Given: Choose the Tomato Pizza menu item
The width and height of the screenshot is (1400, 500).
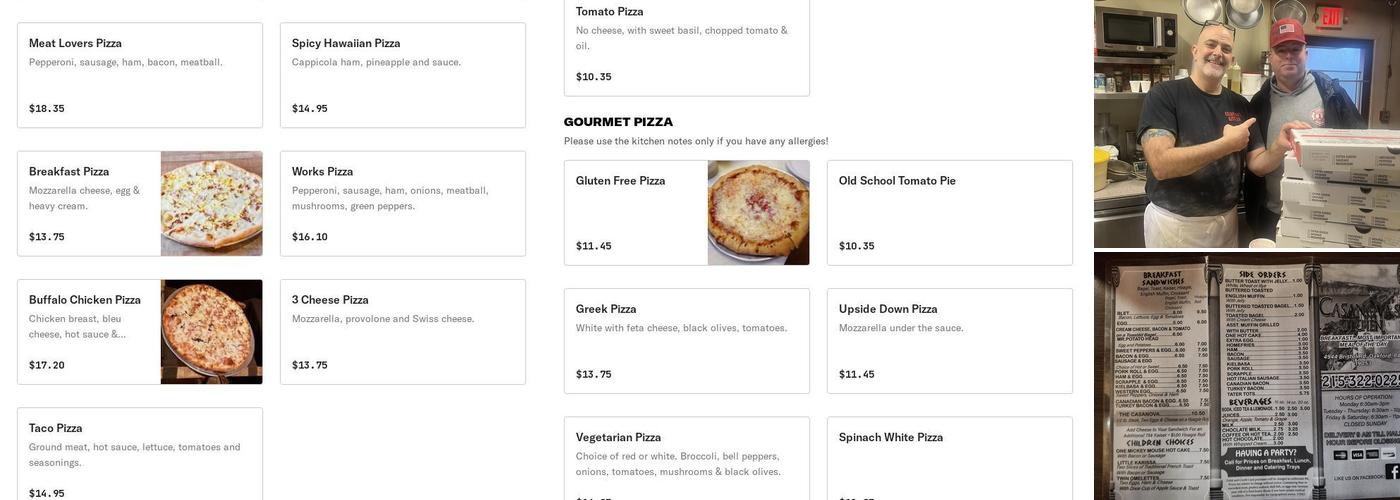Looking at the screenshot, I should point(686,45).
